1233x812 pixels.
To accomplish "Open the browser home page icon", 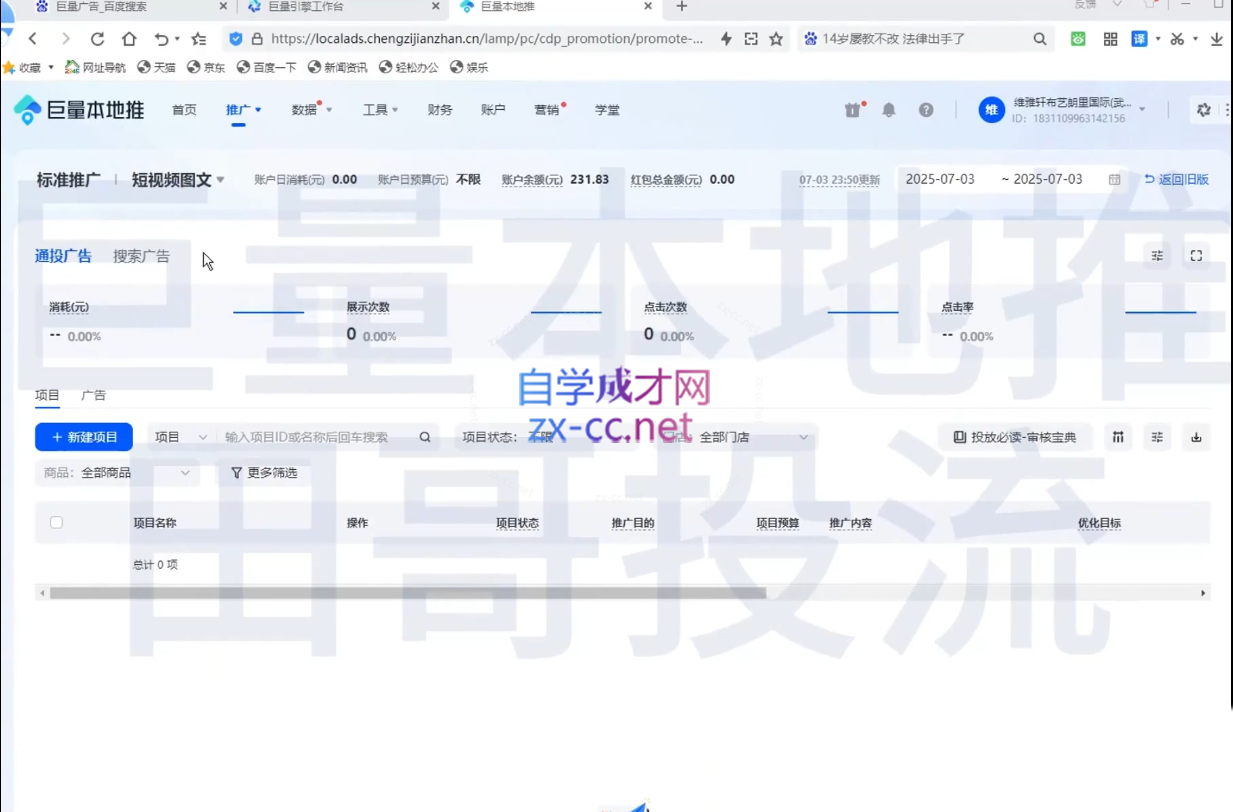I will coord(129,39).
